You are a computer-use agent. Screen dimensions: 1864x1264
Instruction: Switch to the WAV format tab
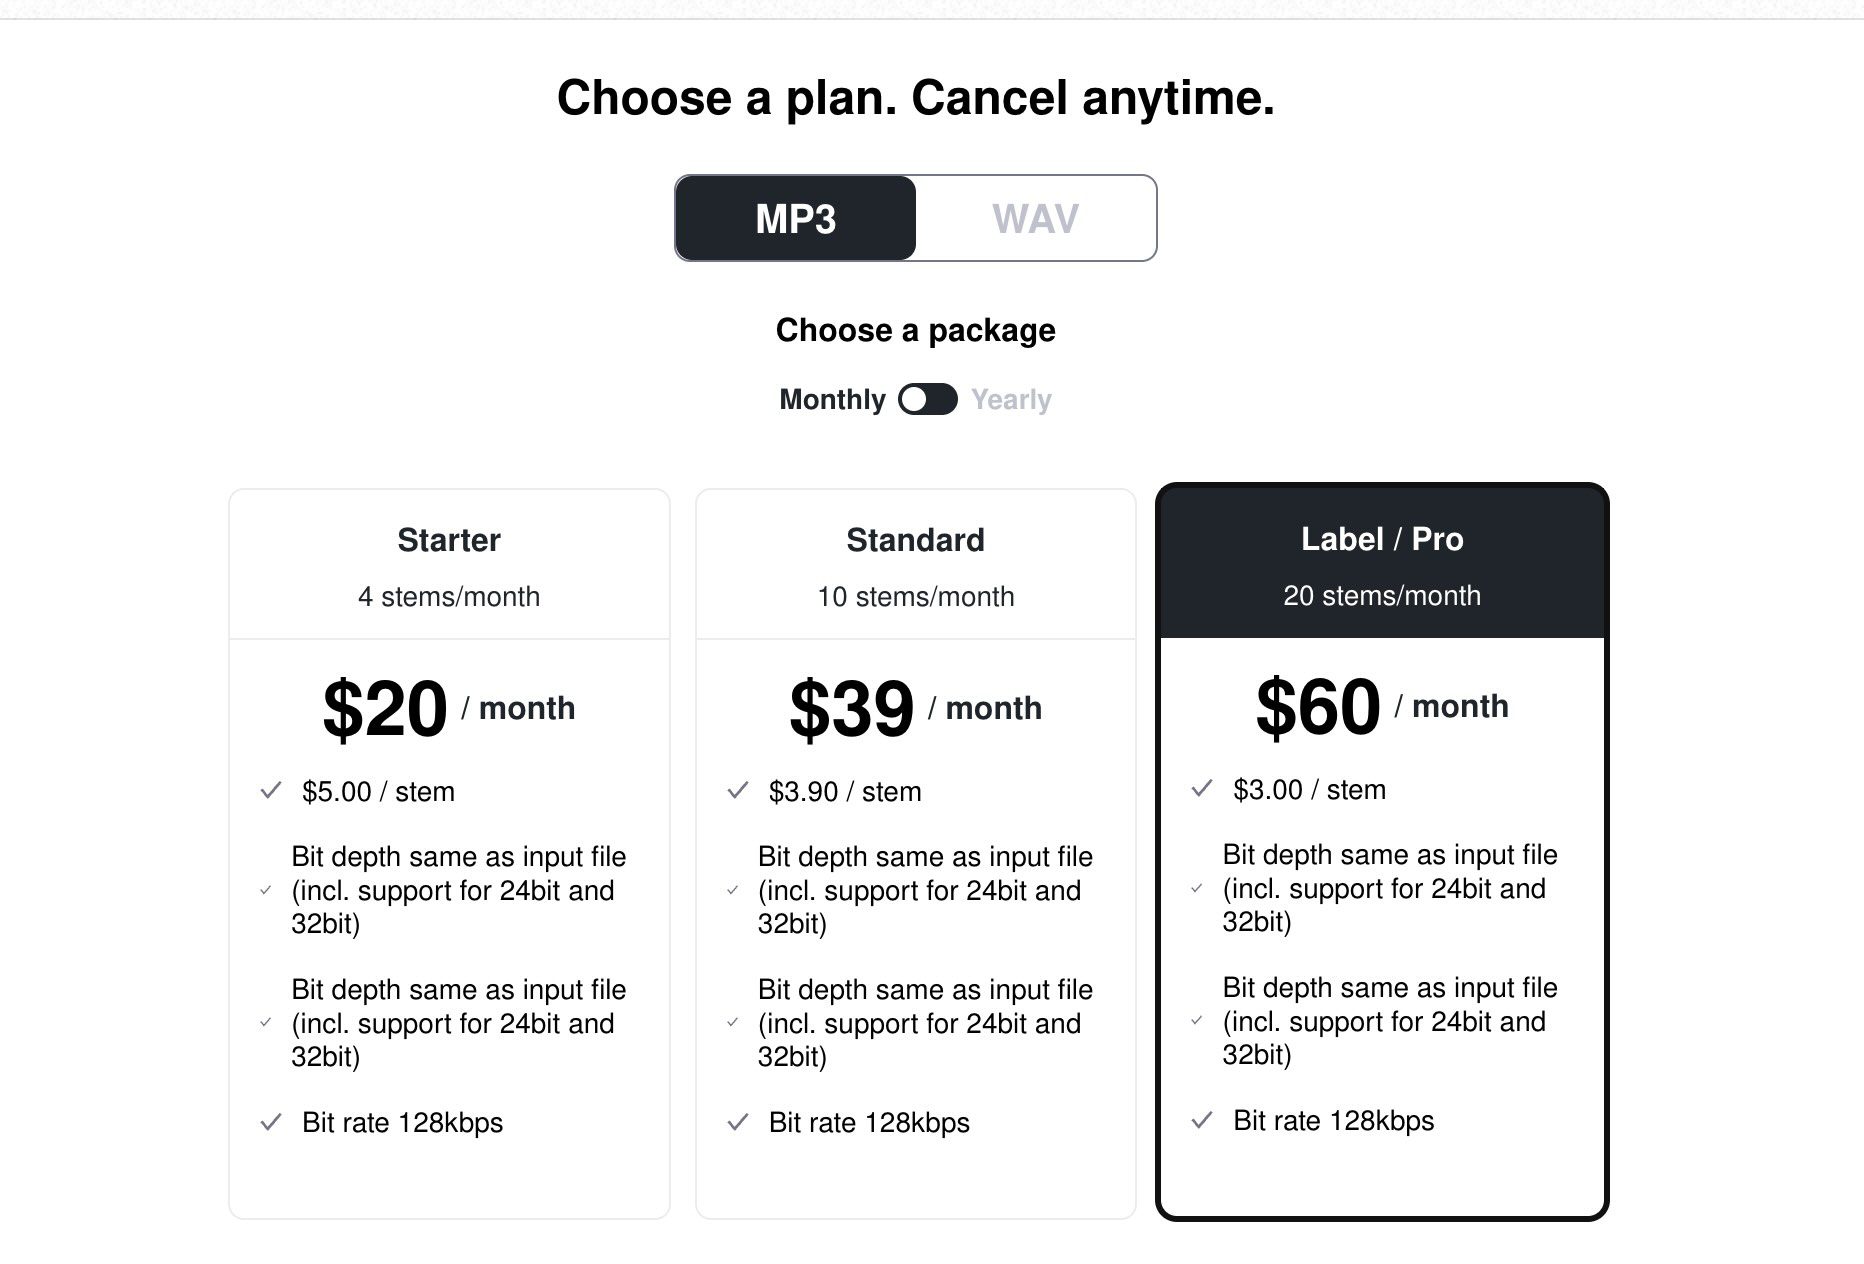pos(1035,218)
